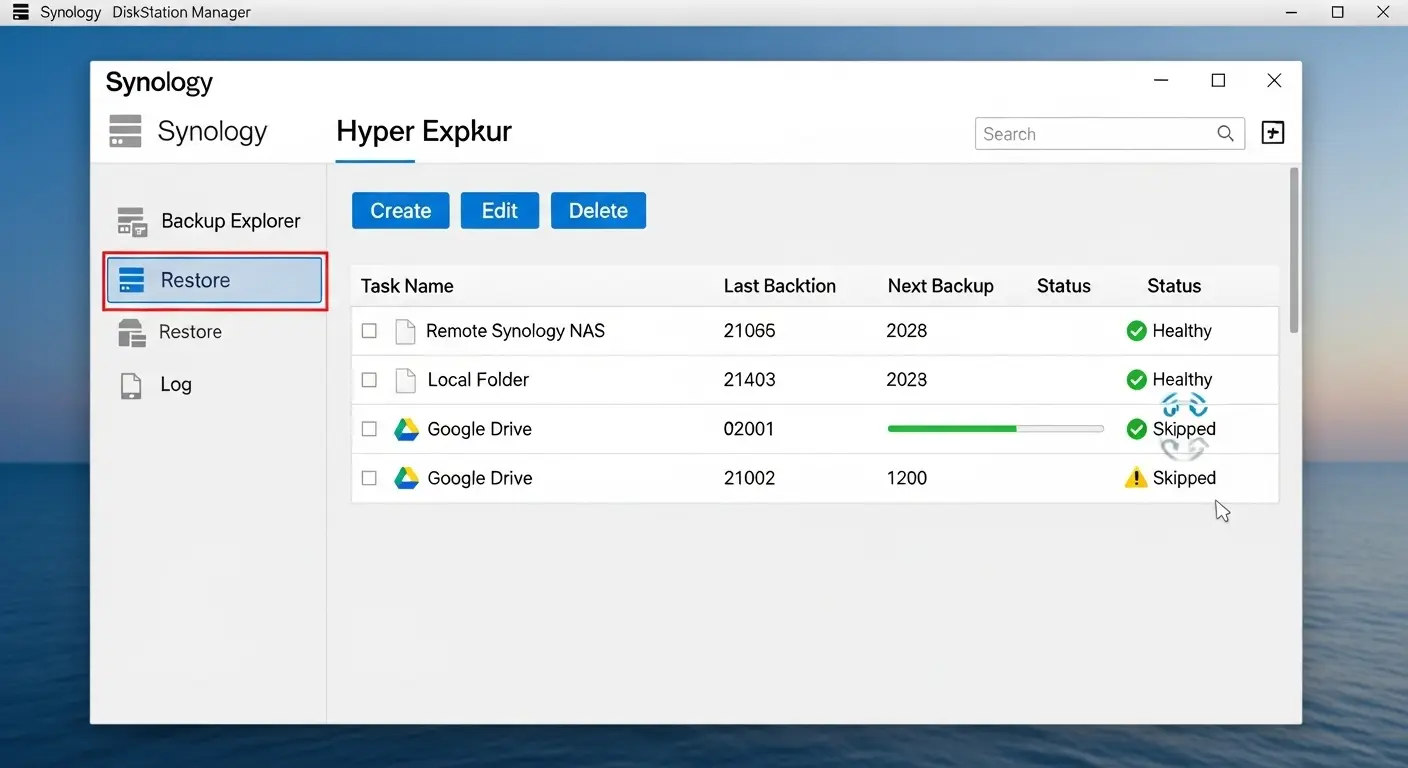Click the green check icon in the 02001 row
This screenshot has width=1408, height=768.
pos(1136,429)
